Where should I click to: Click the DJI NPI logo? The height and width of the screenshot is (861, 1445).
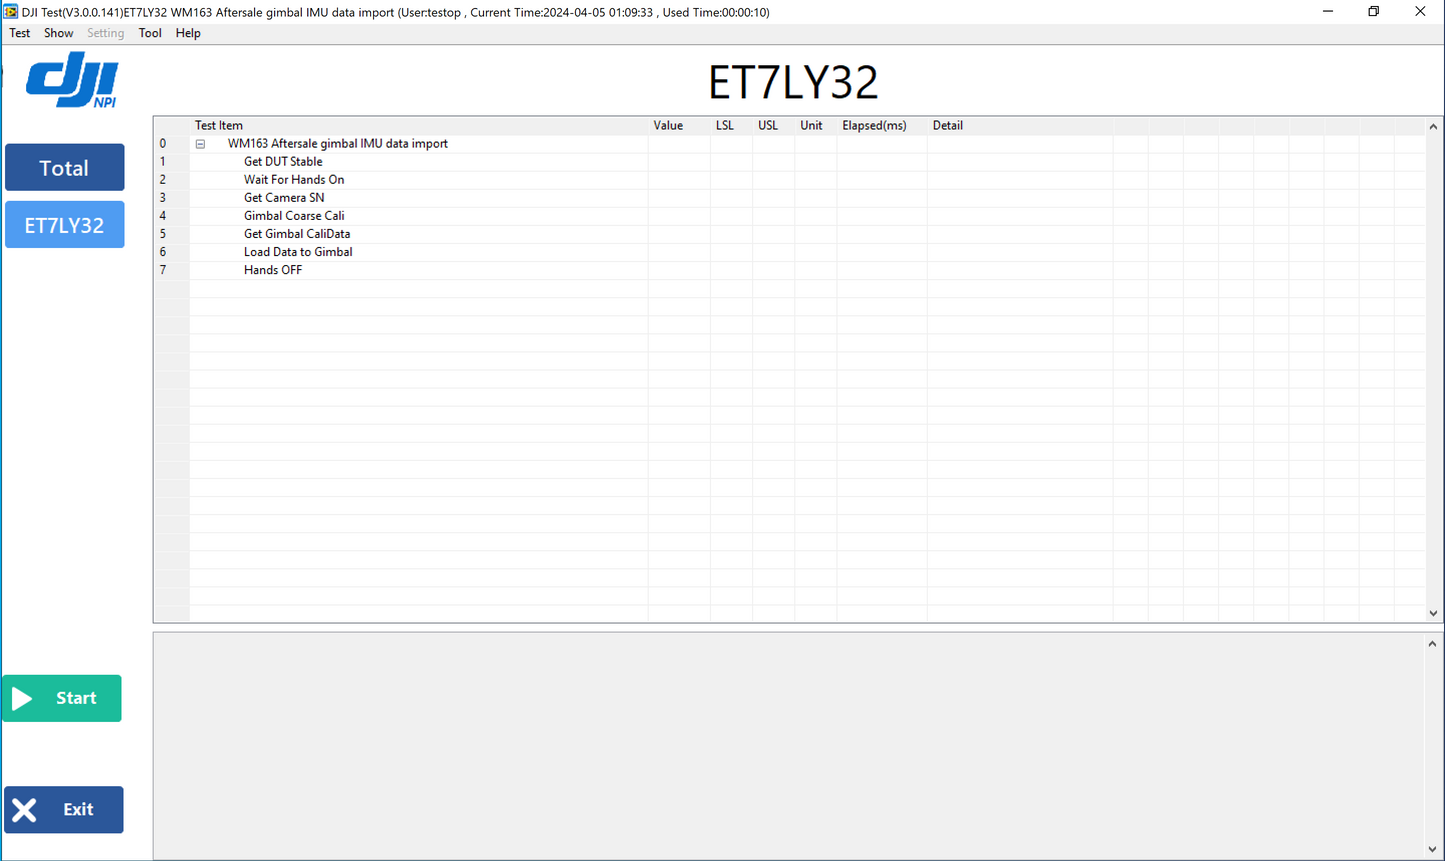(x=72, y=82)
